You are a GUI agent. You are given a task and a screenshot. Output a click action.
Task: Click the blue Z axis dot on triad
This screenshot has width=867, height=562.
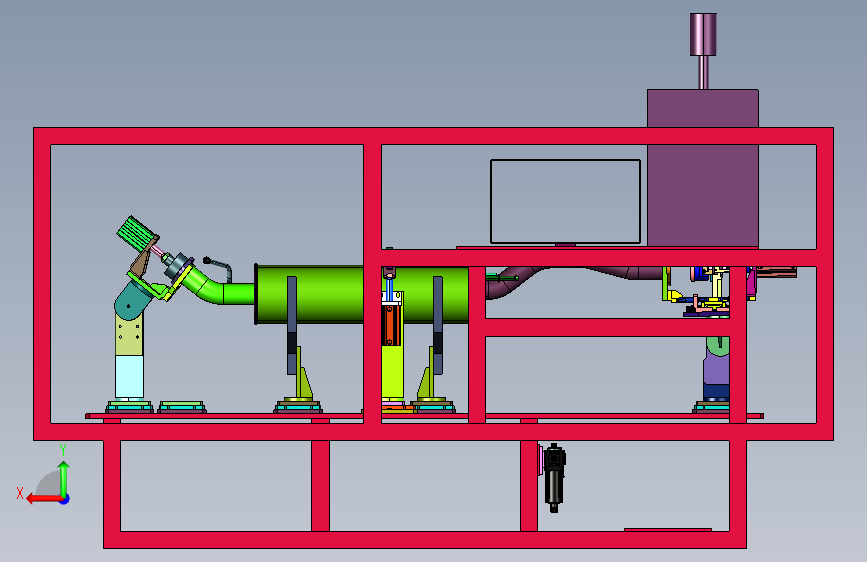[65, 499]
